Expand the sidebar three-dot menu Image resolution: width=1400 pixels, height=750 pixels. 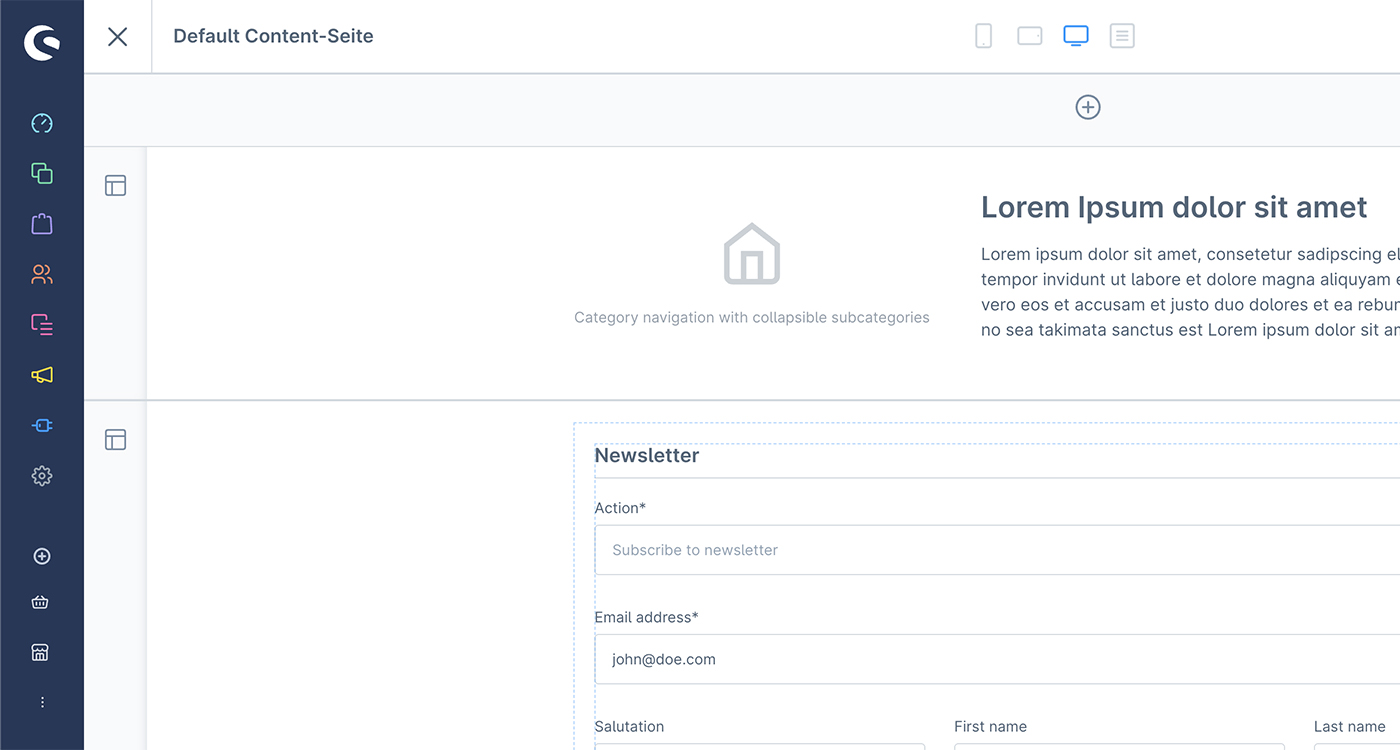(42, 703)
